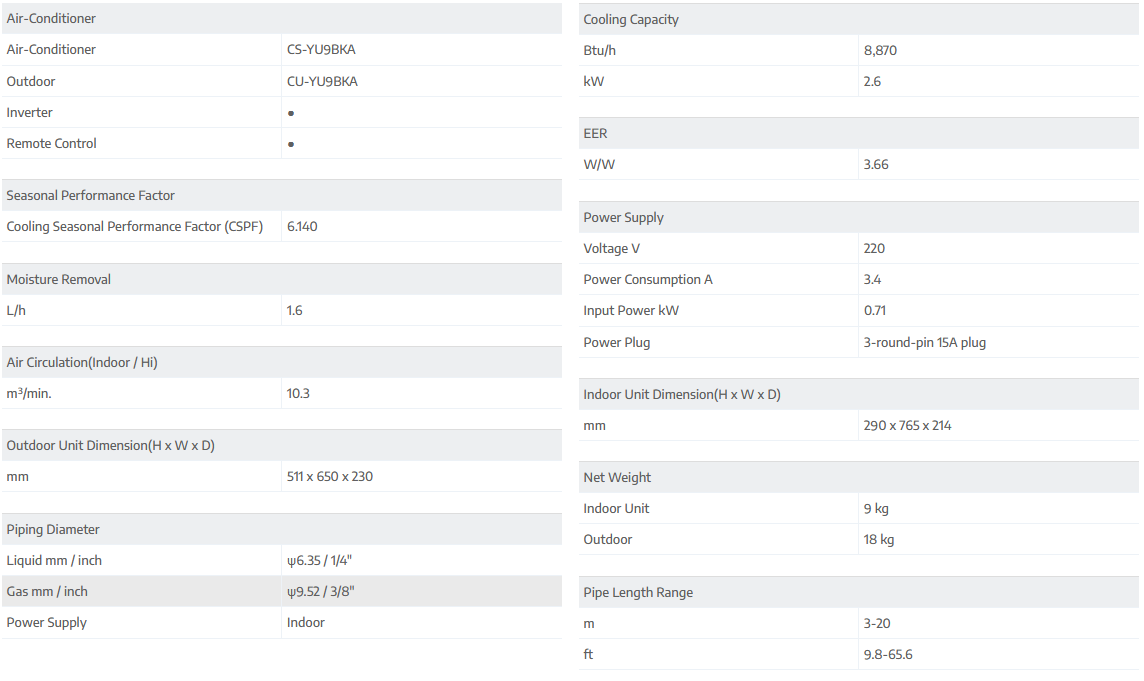Click the 10.3 air circulation value
The height and width of the screenshot is (681, 1144).
tap(298, 393)
